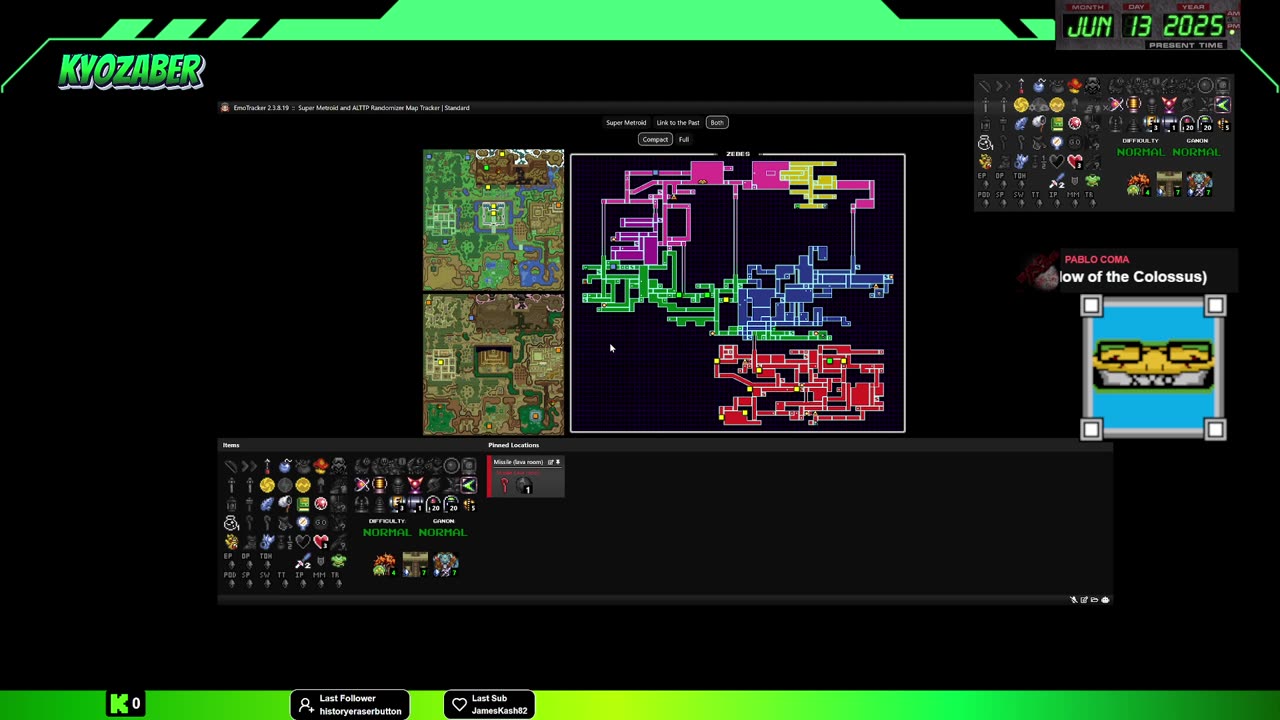Toggle the bow item in Items panel
This screenshot has width=1280, height=720.
tap(231, 466)
